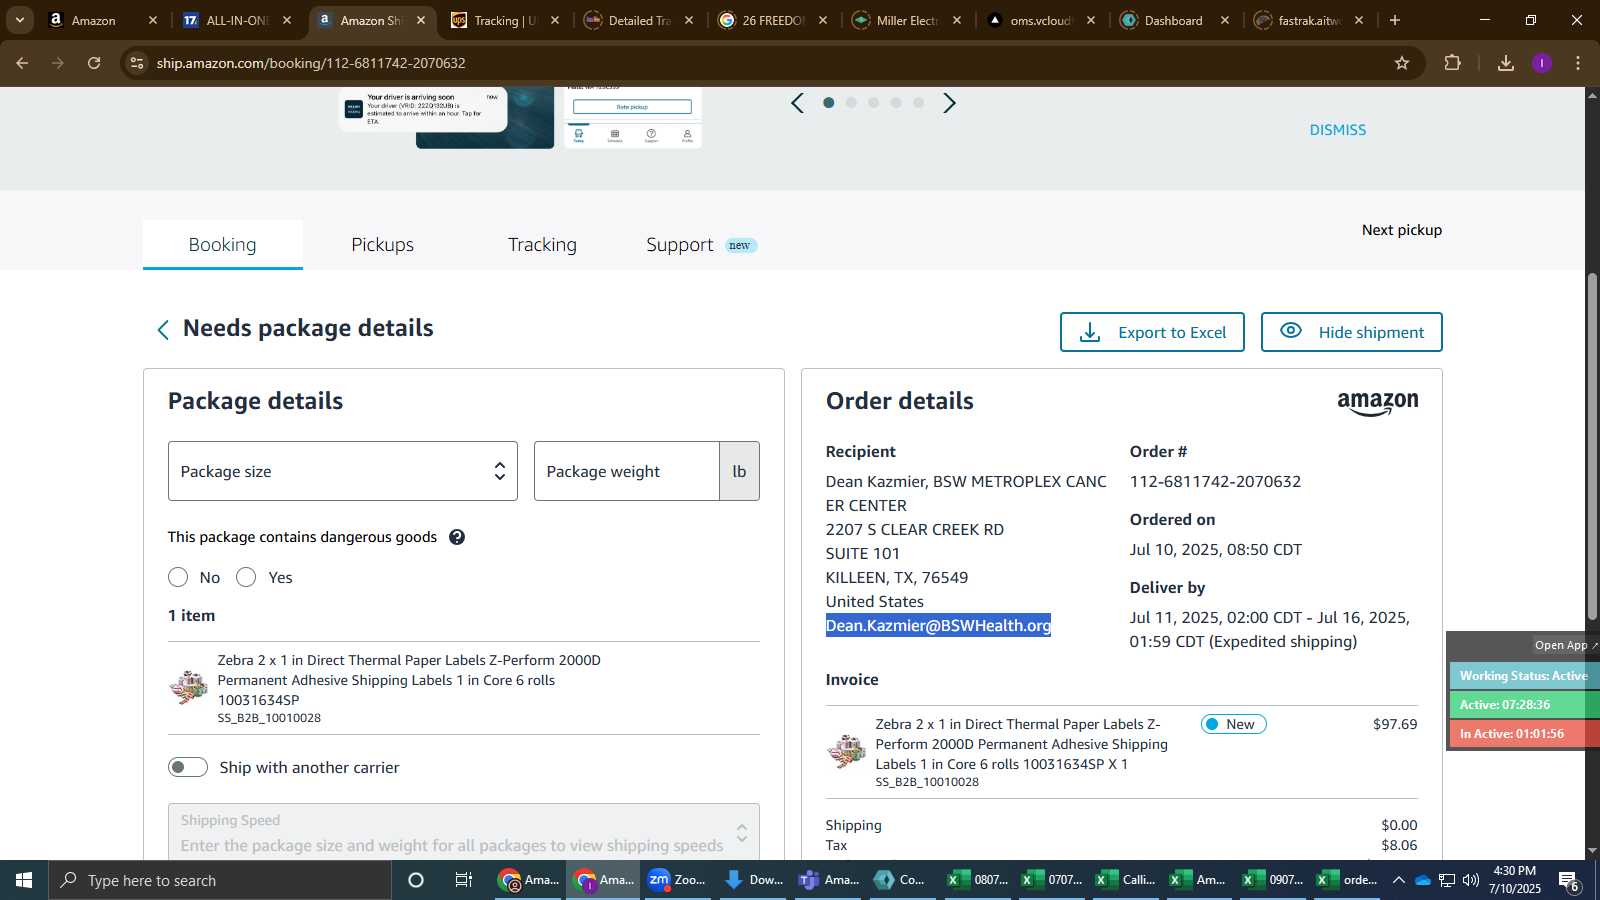Click the address bar URL
Screen dimensions: 1600x900
click(311, 63)
